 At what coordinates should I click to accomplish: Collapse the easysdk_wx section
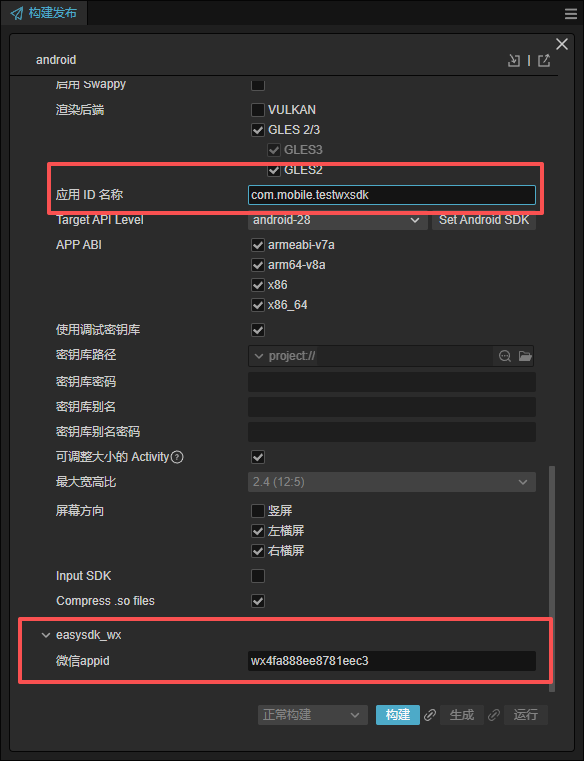point(46,635)
